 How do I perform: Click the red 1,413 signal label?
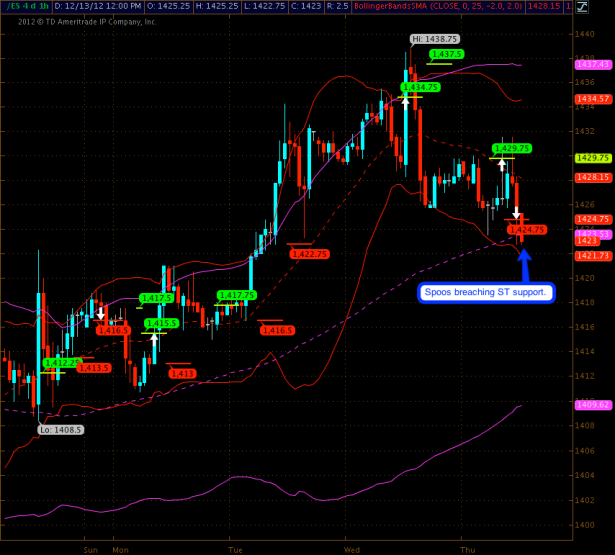(182, 373)
